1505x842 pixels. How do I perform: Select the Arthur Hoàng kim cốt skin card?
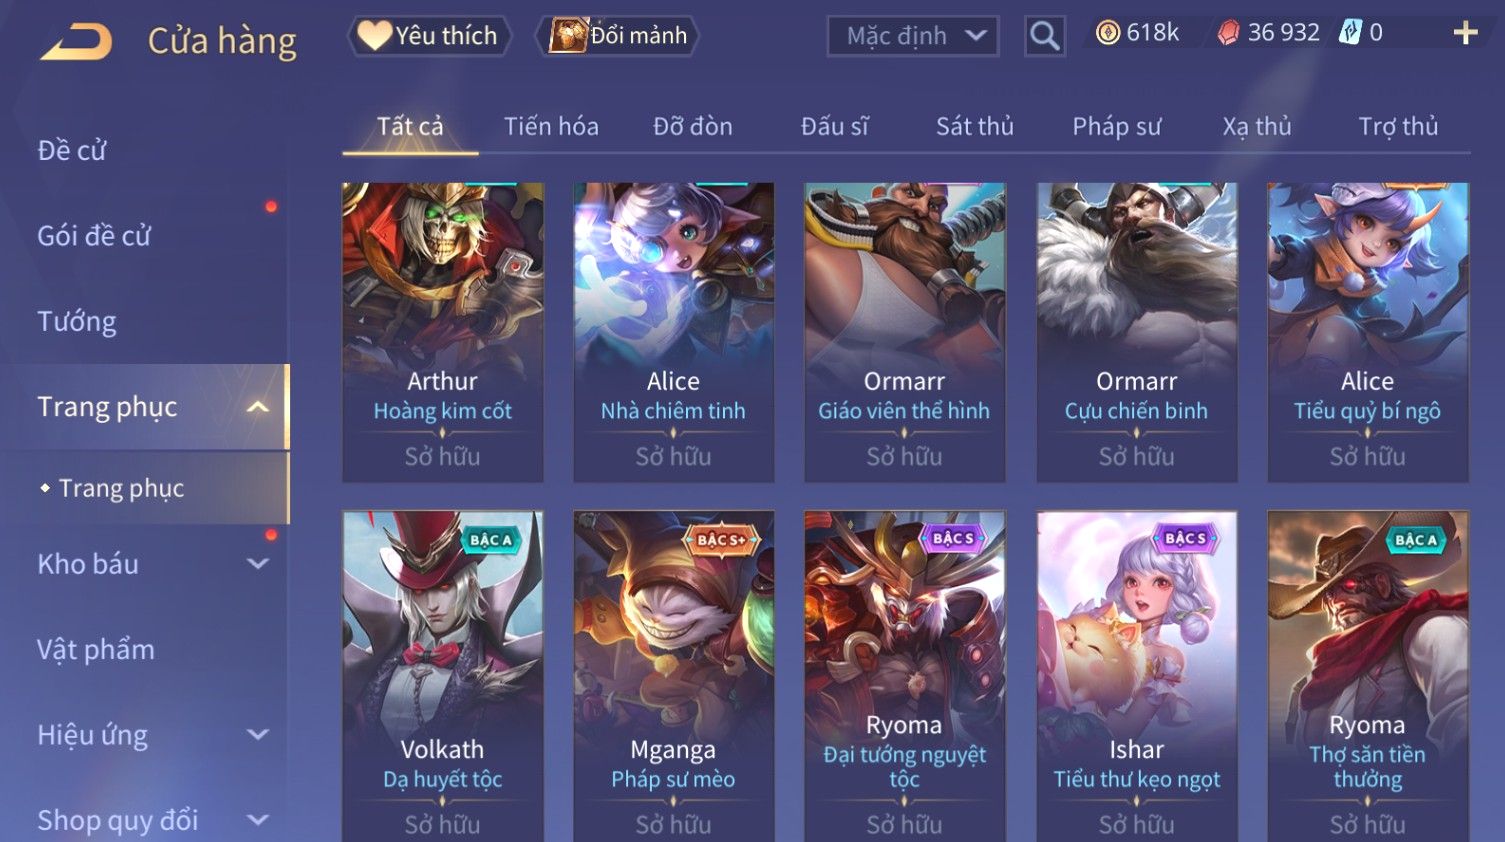pos(442,332)
